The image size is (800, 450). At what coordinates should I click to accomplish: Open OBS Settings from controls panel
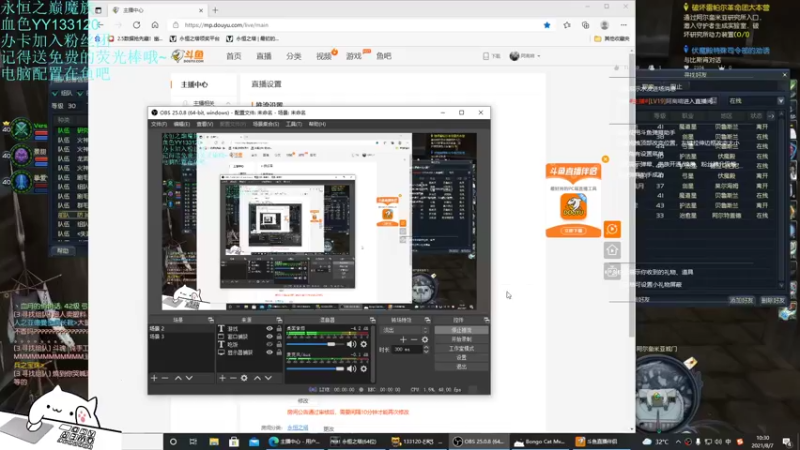[461, 358]
